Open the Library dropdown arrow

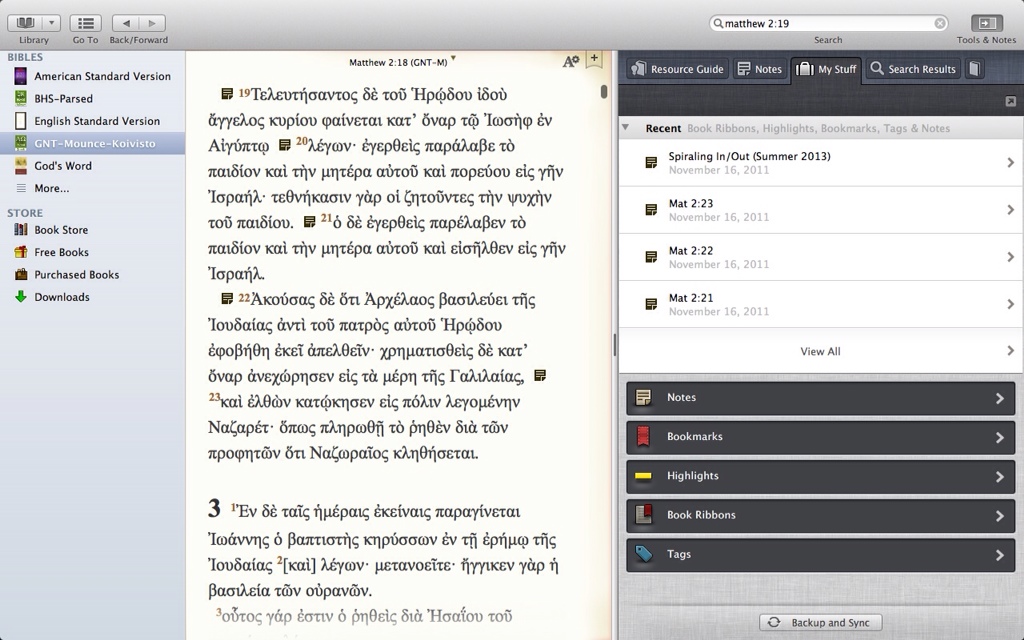pyautogui.click(x=51, y=23)
